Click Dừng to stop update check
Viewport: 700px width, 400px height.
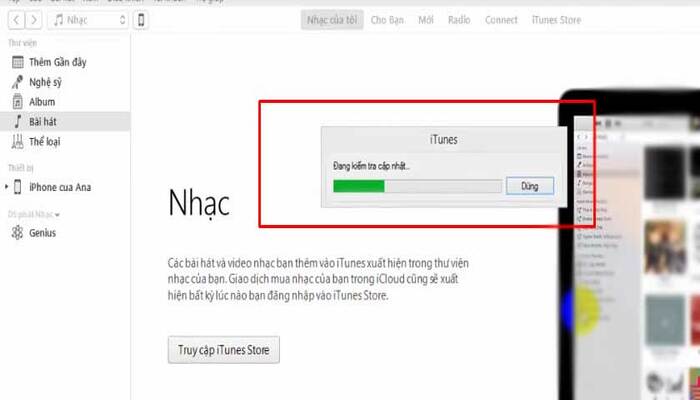(x=530, y=186)
